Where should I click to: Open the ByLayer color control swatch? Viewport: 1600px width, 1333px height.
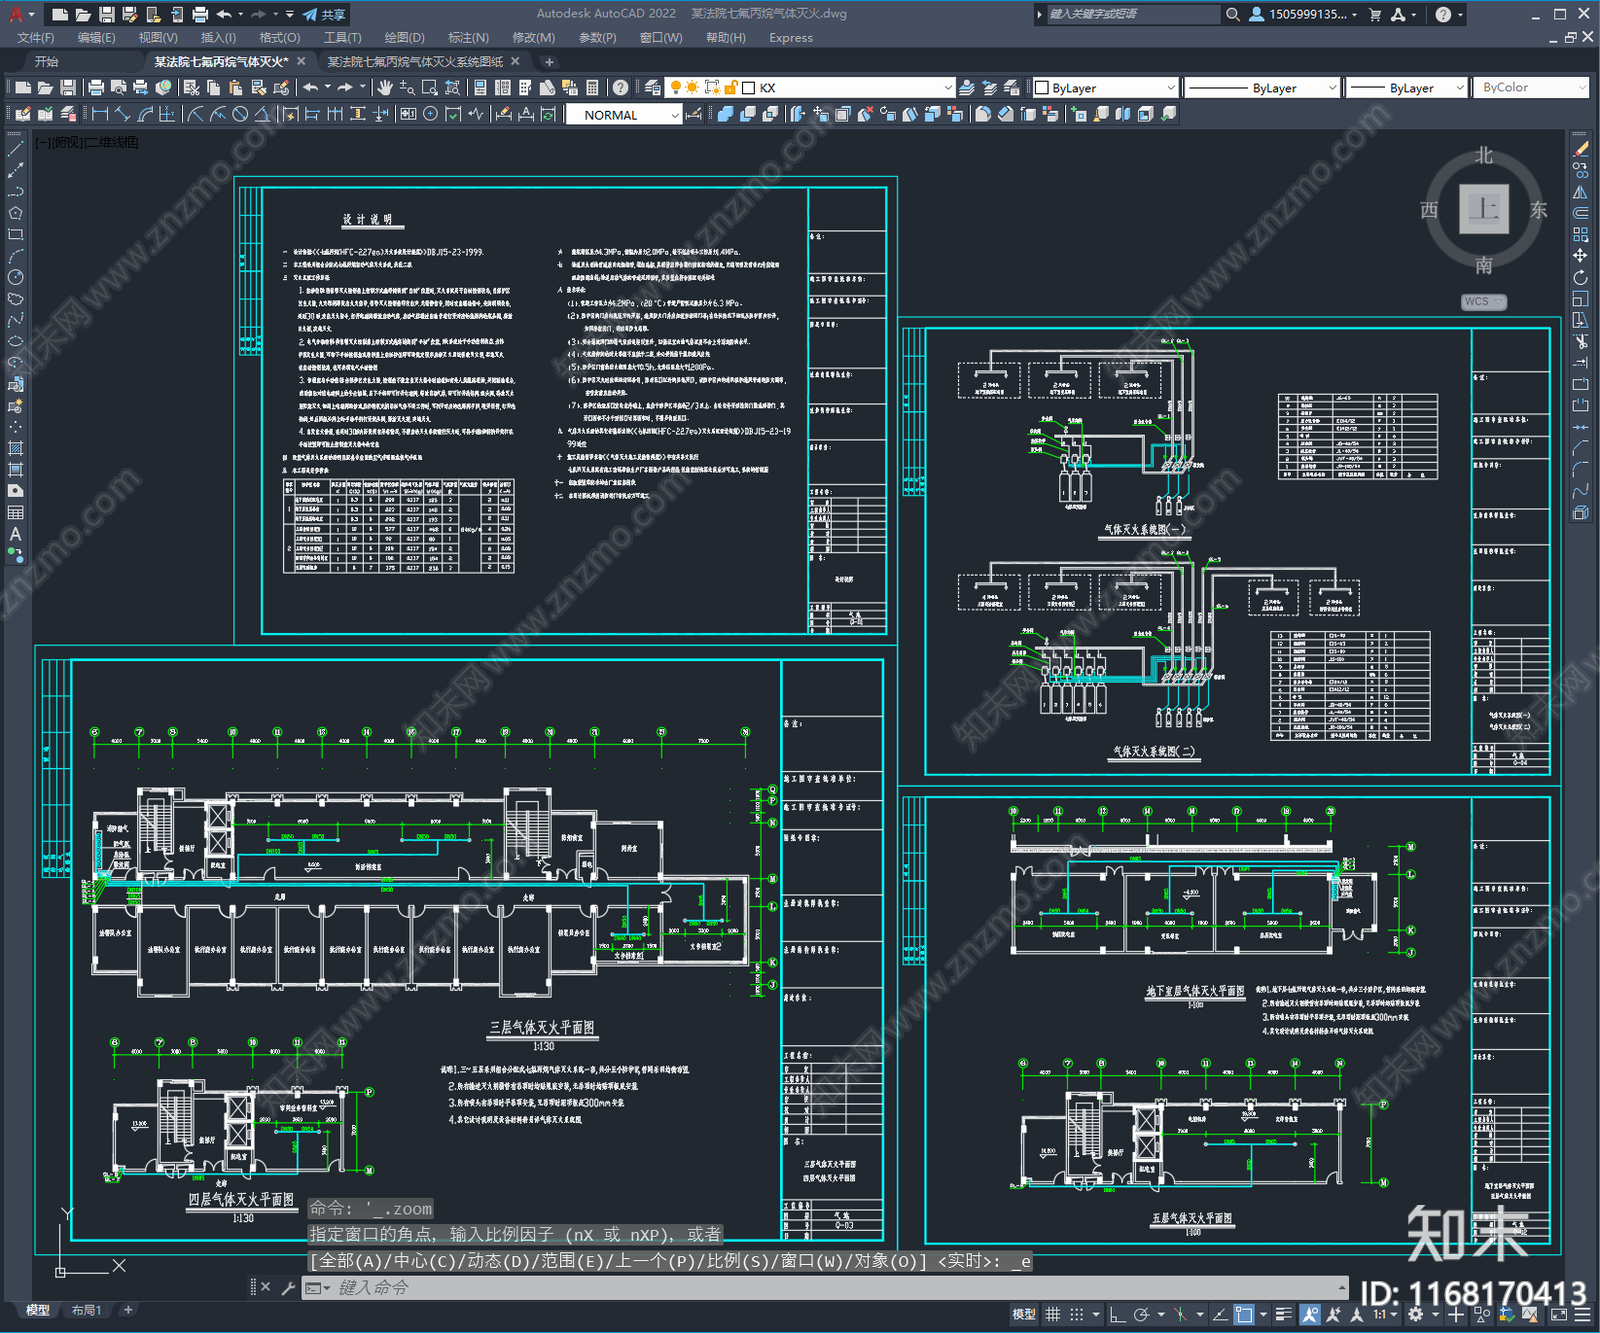pos(1105,88)
